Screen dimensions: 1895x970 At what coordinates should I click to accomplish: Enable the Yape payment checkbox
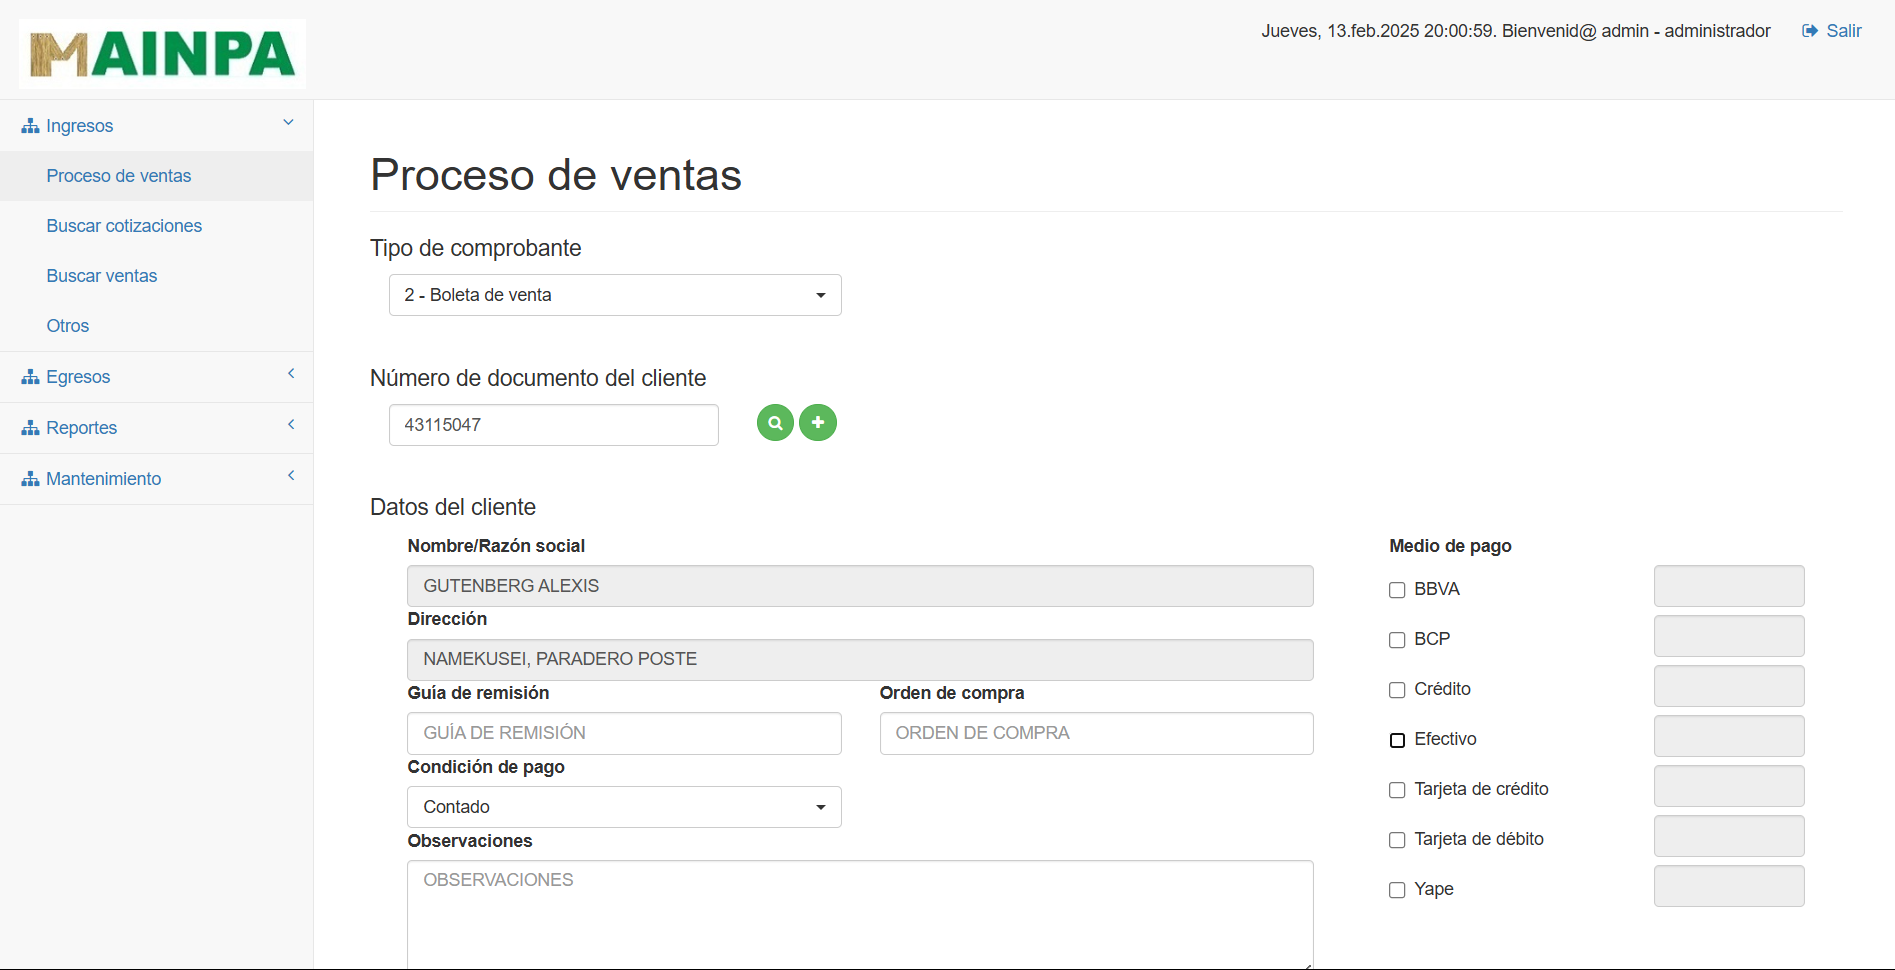point(1396,889)
